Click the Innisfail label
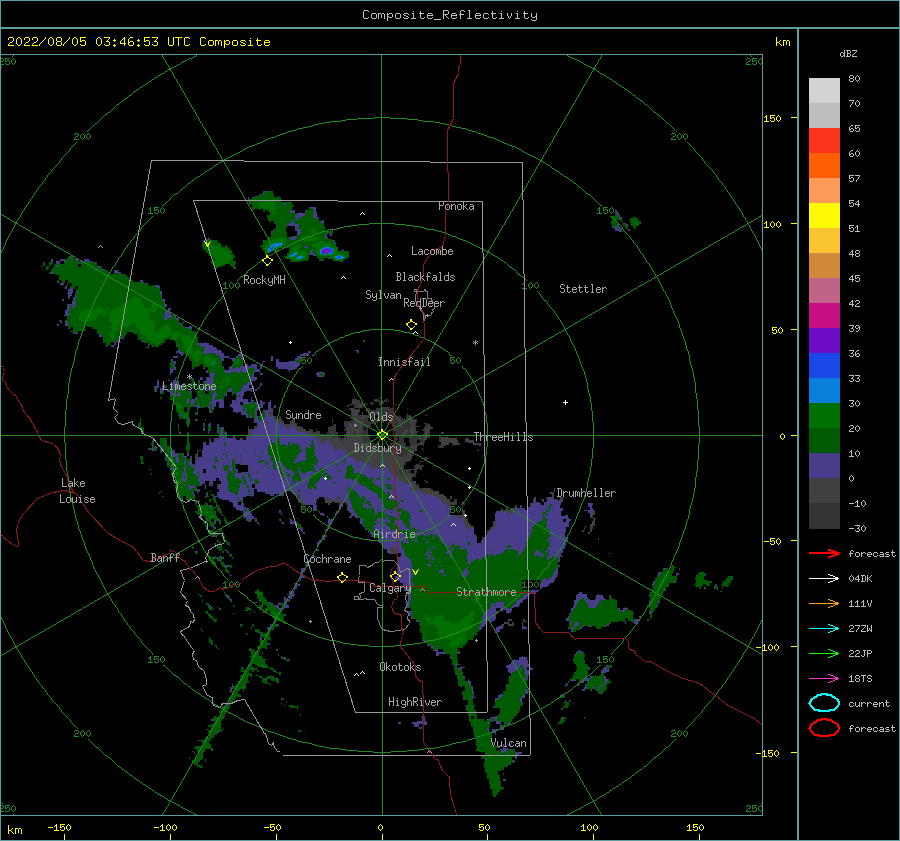The height and width of the screenshot is (841, 900). click(x=404, y=362)
